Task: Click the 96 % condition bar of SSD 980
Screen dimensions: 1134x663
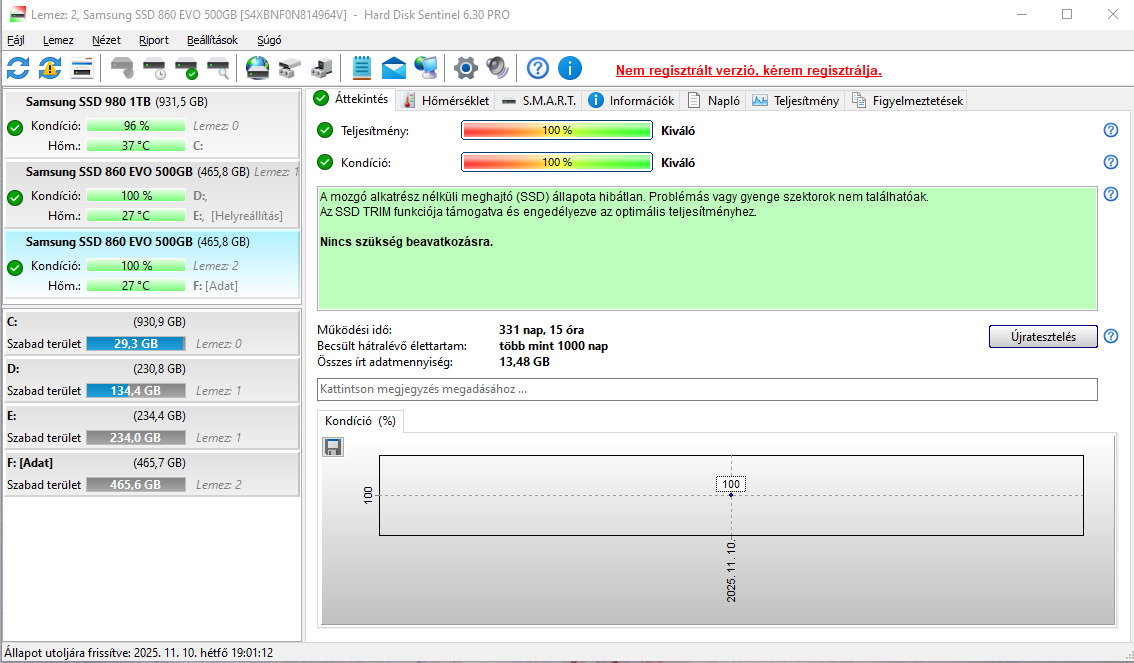Action: click(136, 125)
